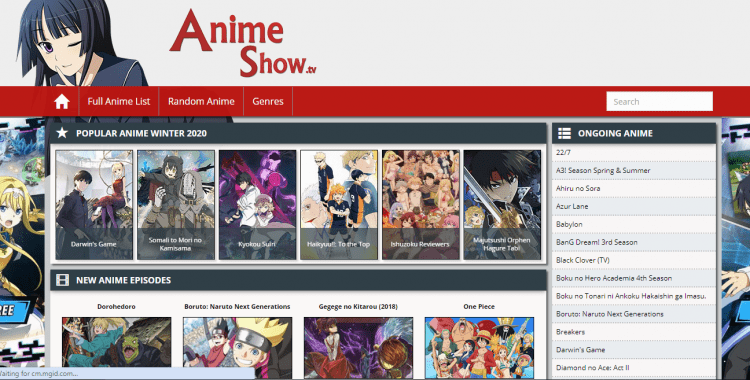Select Breakers in ongoing list
This screenshot has width=750, height=380.
coord(634,332)
